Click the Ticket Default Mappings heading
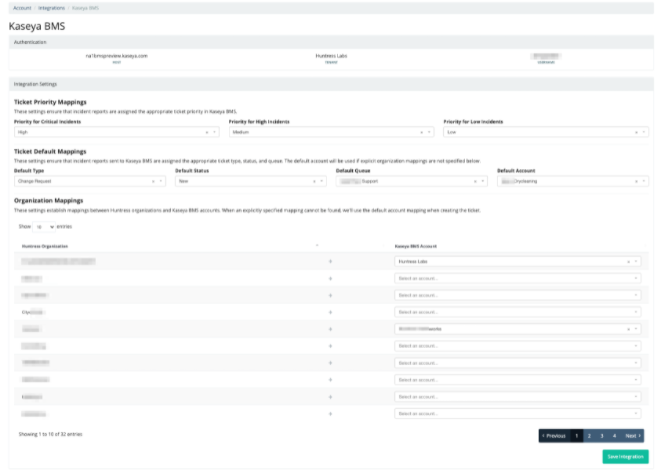The height and width of the screenshot is (472, 656). 50,151
